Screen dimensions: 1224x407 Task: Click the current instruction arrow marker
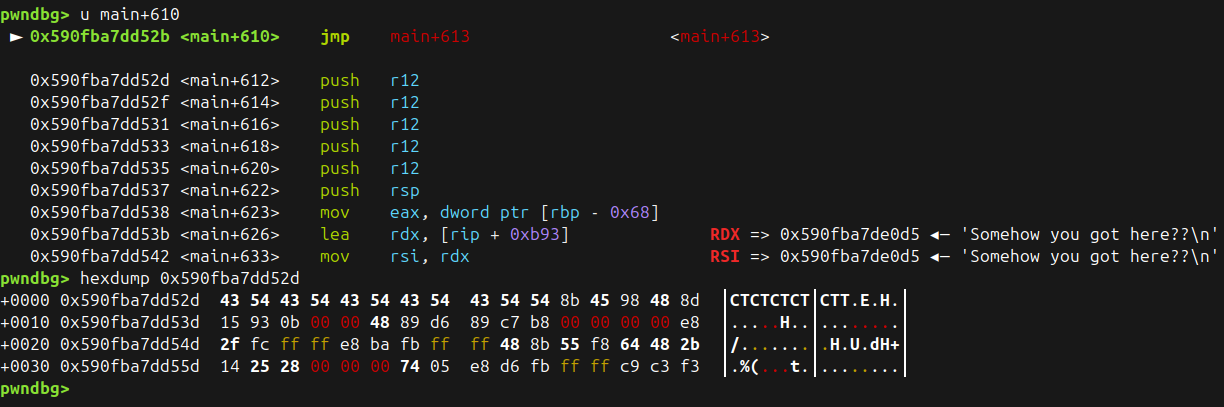tap(15, 37)
